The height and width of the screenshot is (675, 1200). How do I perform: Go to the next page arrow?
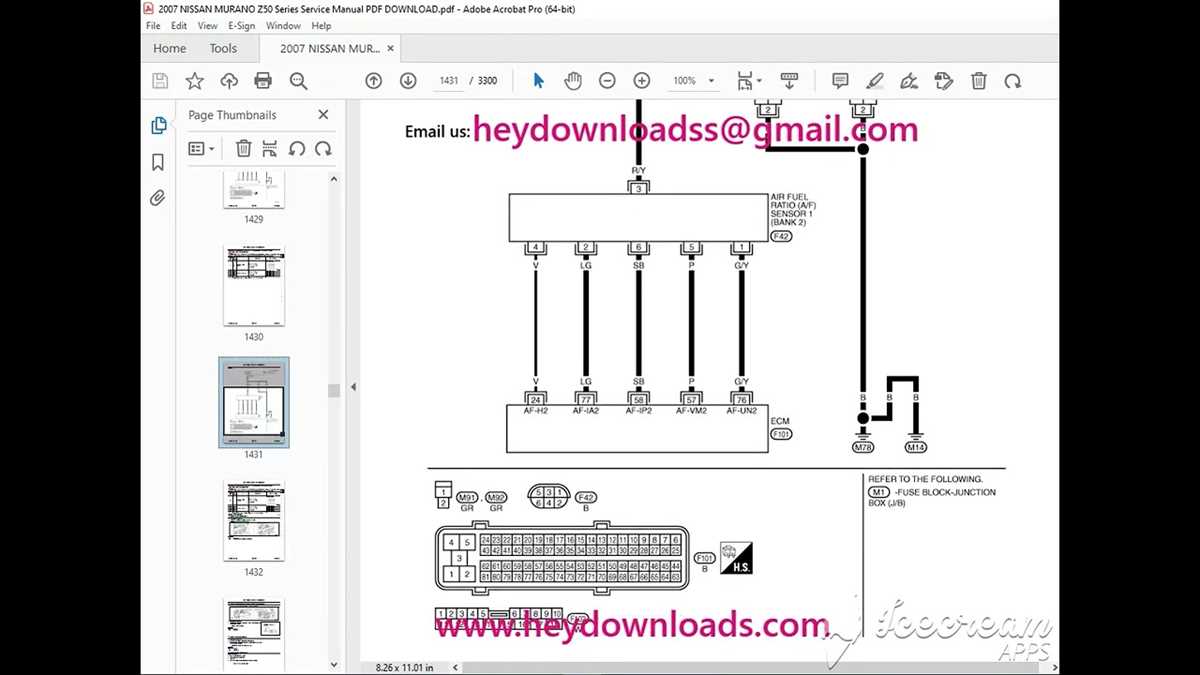(x=408, y=81)
